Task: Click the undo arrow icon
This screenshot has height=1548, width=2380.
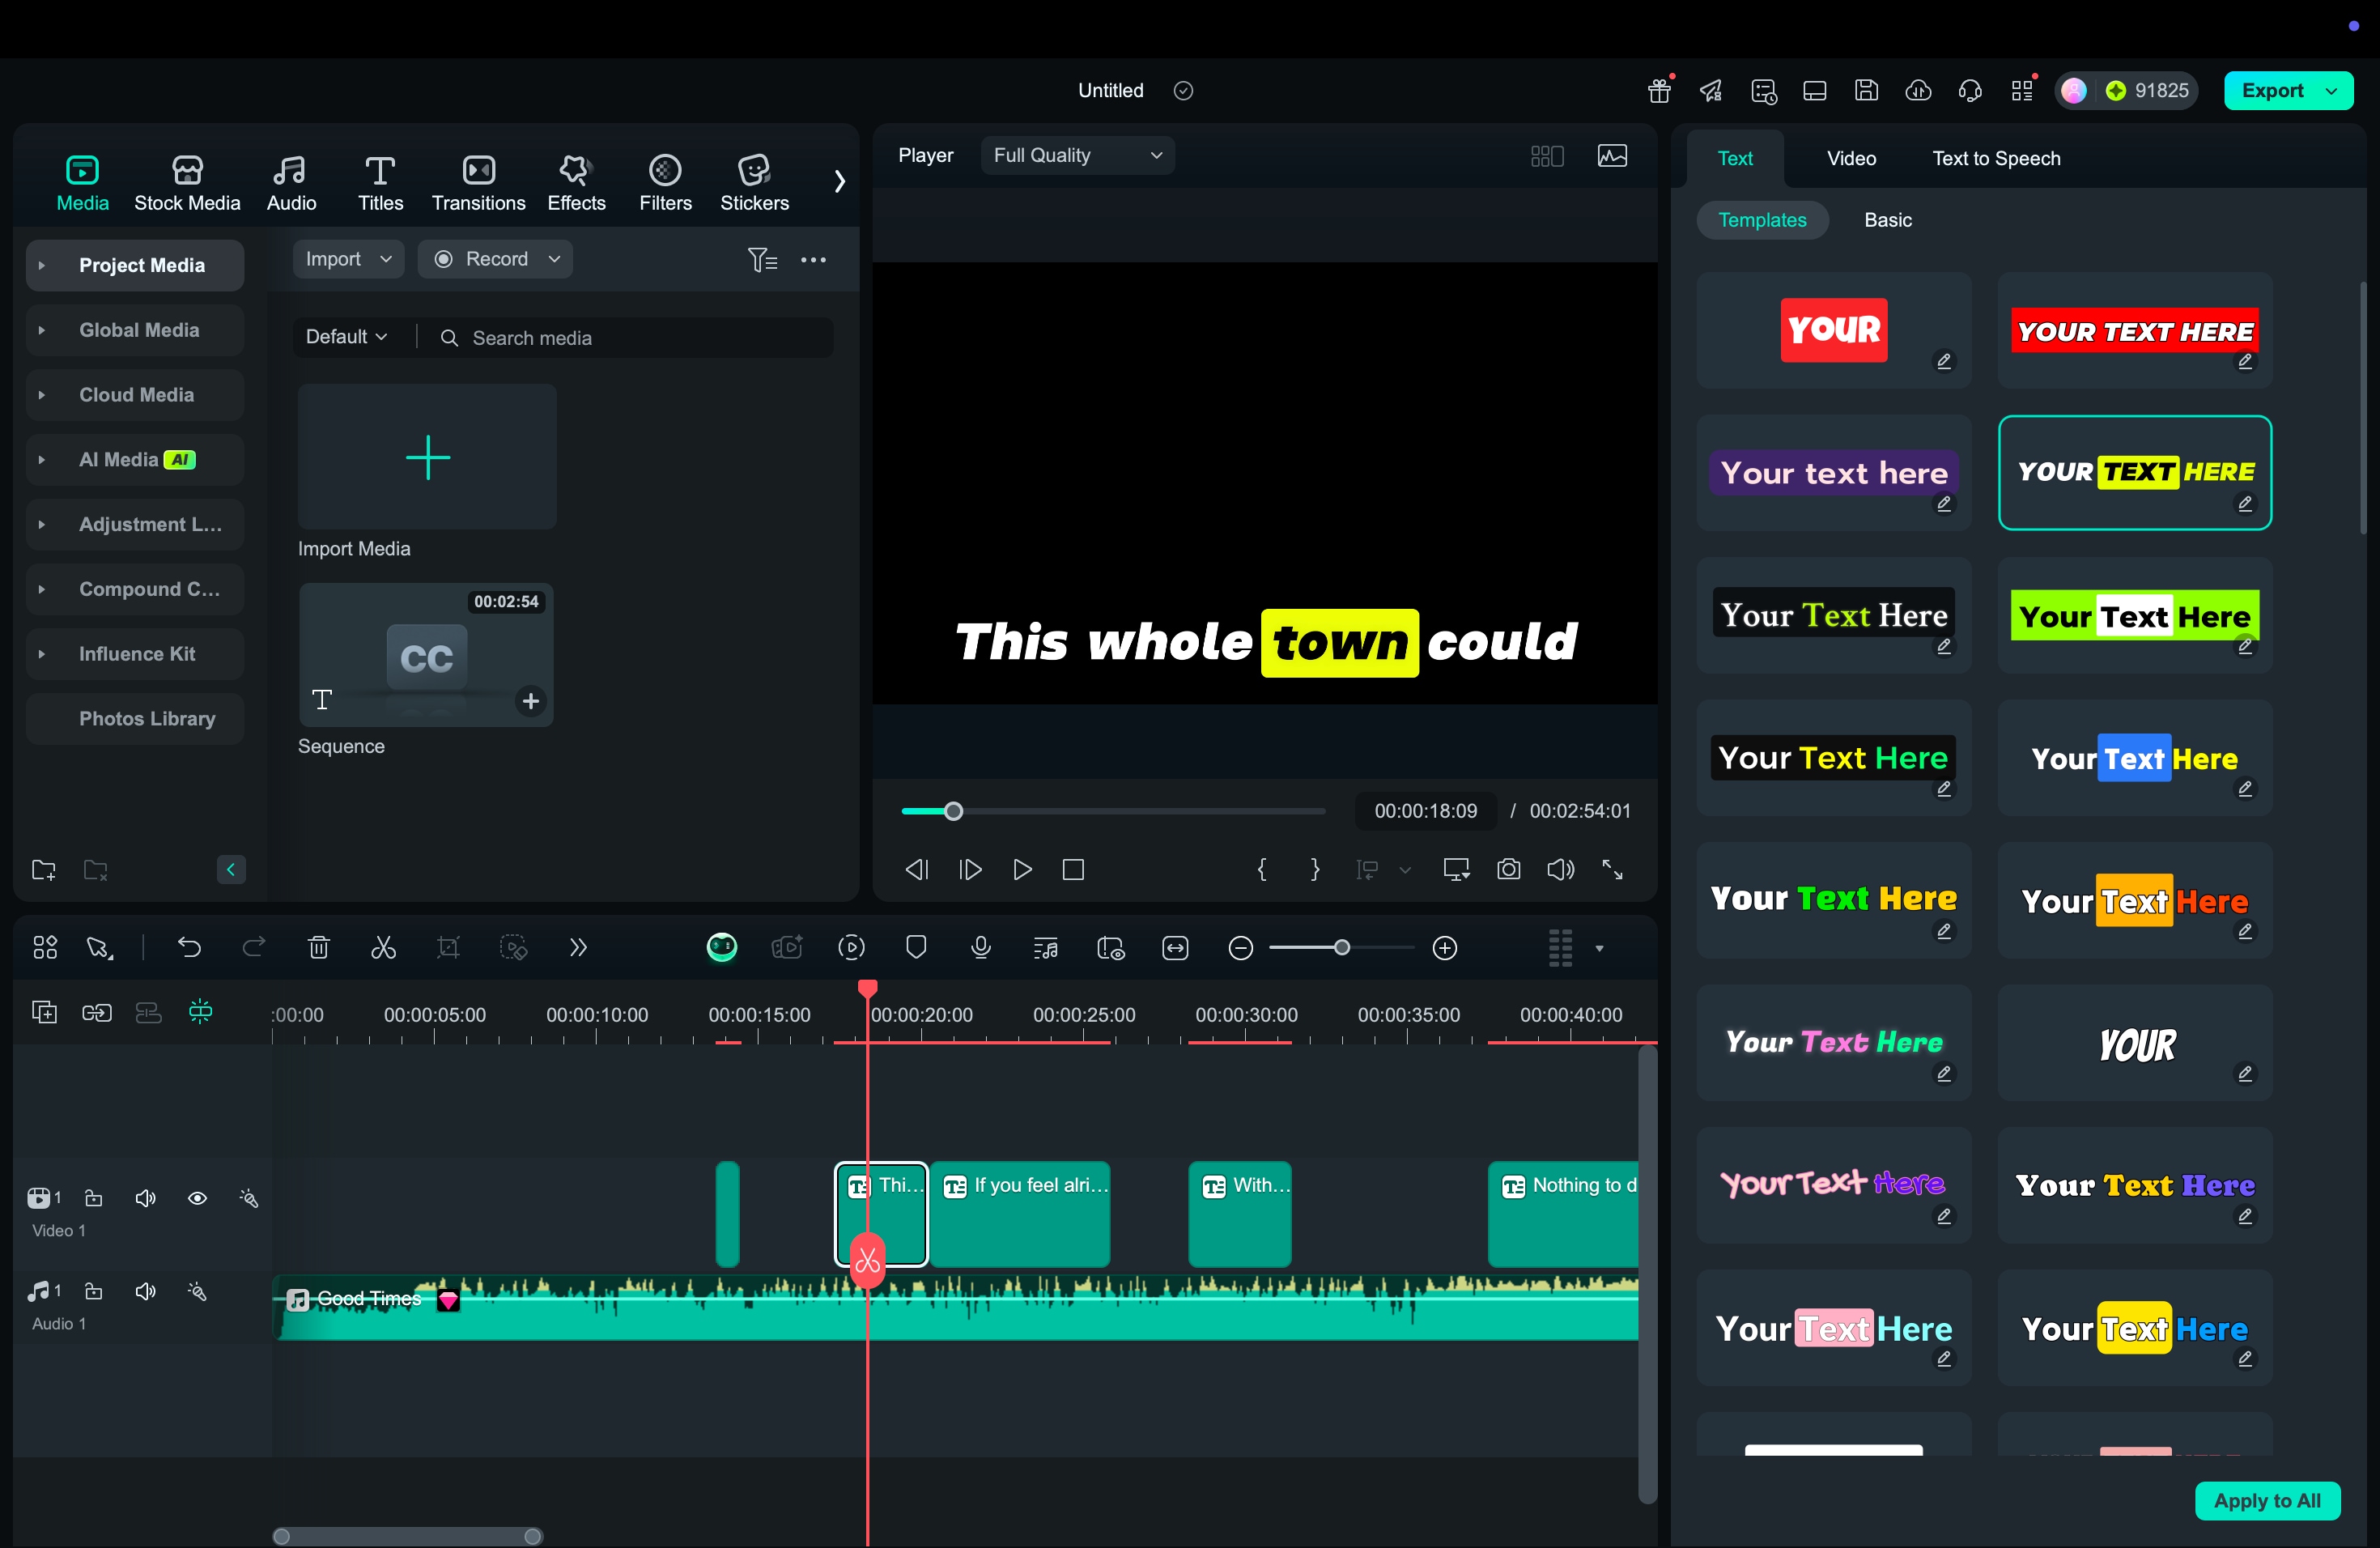Action: 189,947
